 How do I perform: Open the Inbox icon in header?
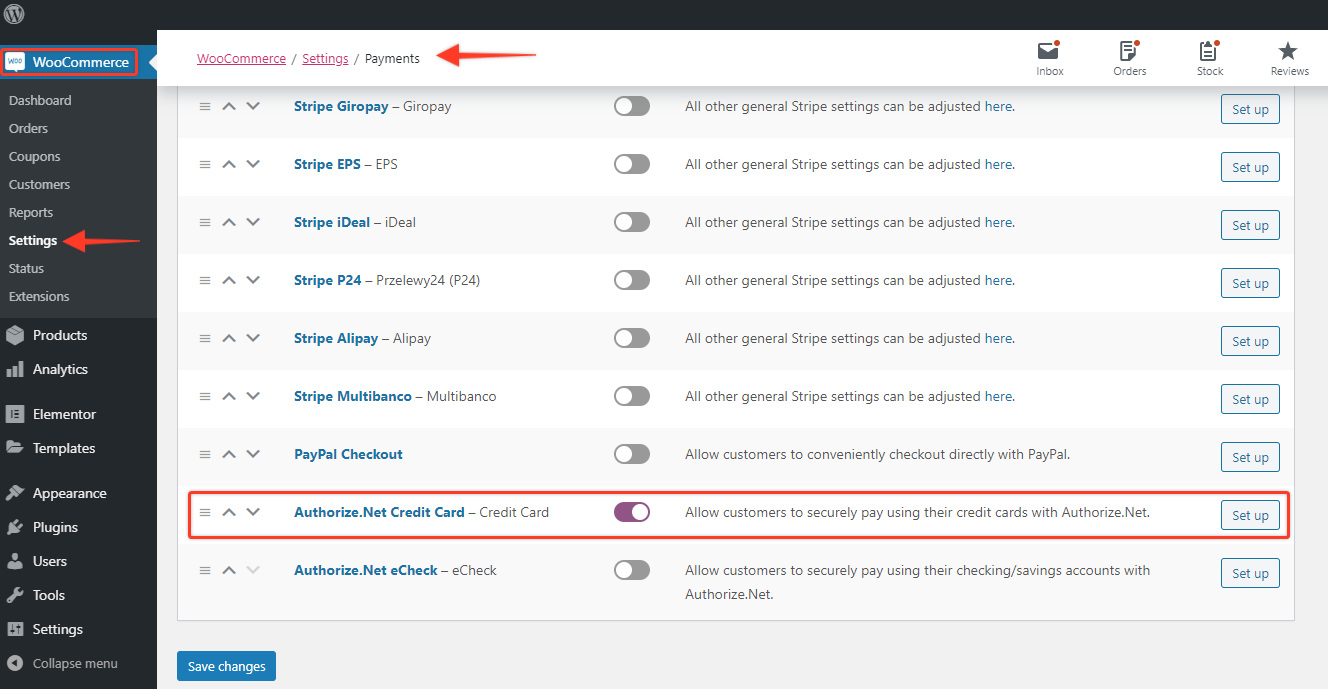[x=1049, y=52]
